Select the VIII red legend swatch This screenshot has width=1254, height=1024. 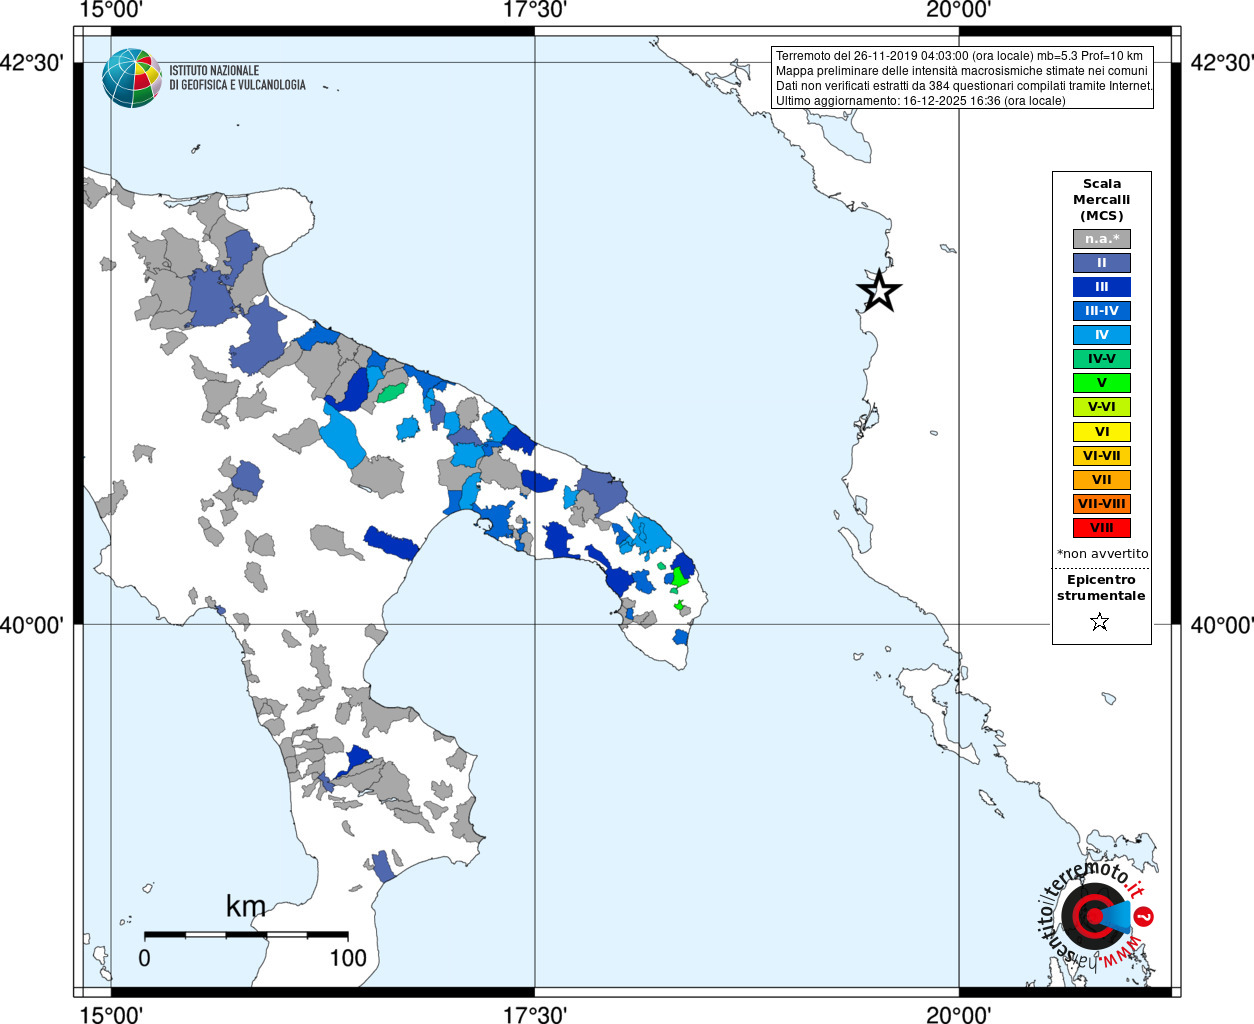[x=1102, y=528]
